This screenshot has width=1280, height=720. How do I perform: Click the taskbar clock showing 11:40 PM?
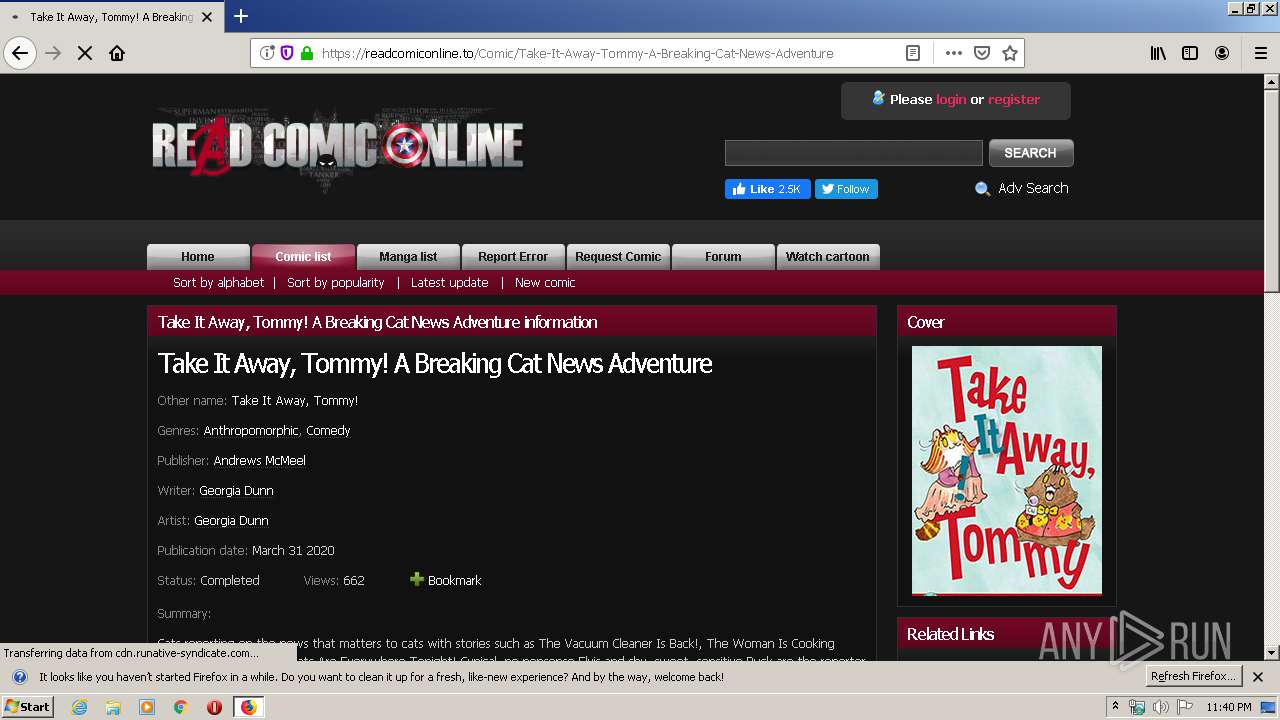point(1229,707)
